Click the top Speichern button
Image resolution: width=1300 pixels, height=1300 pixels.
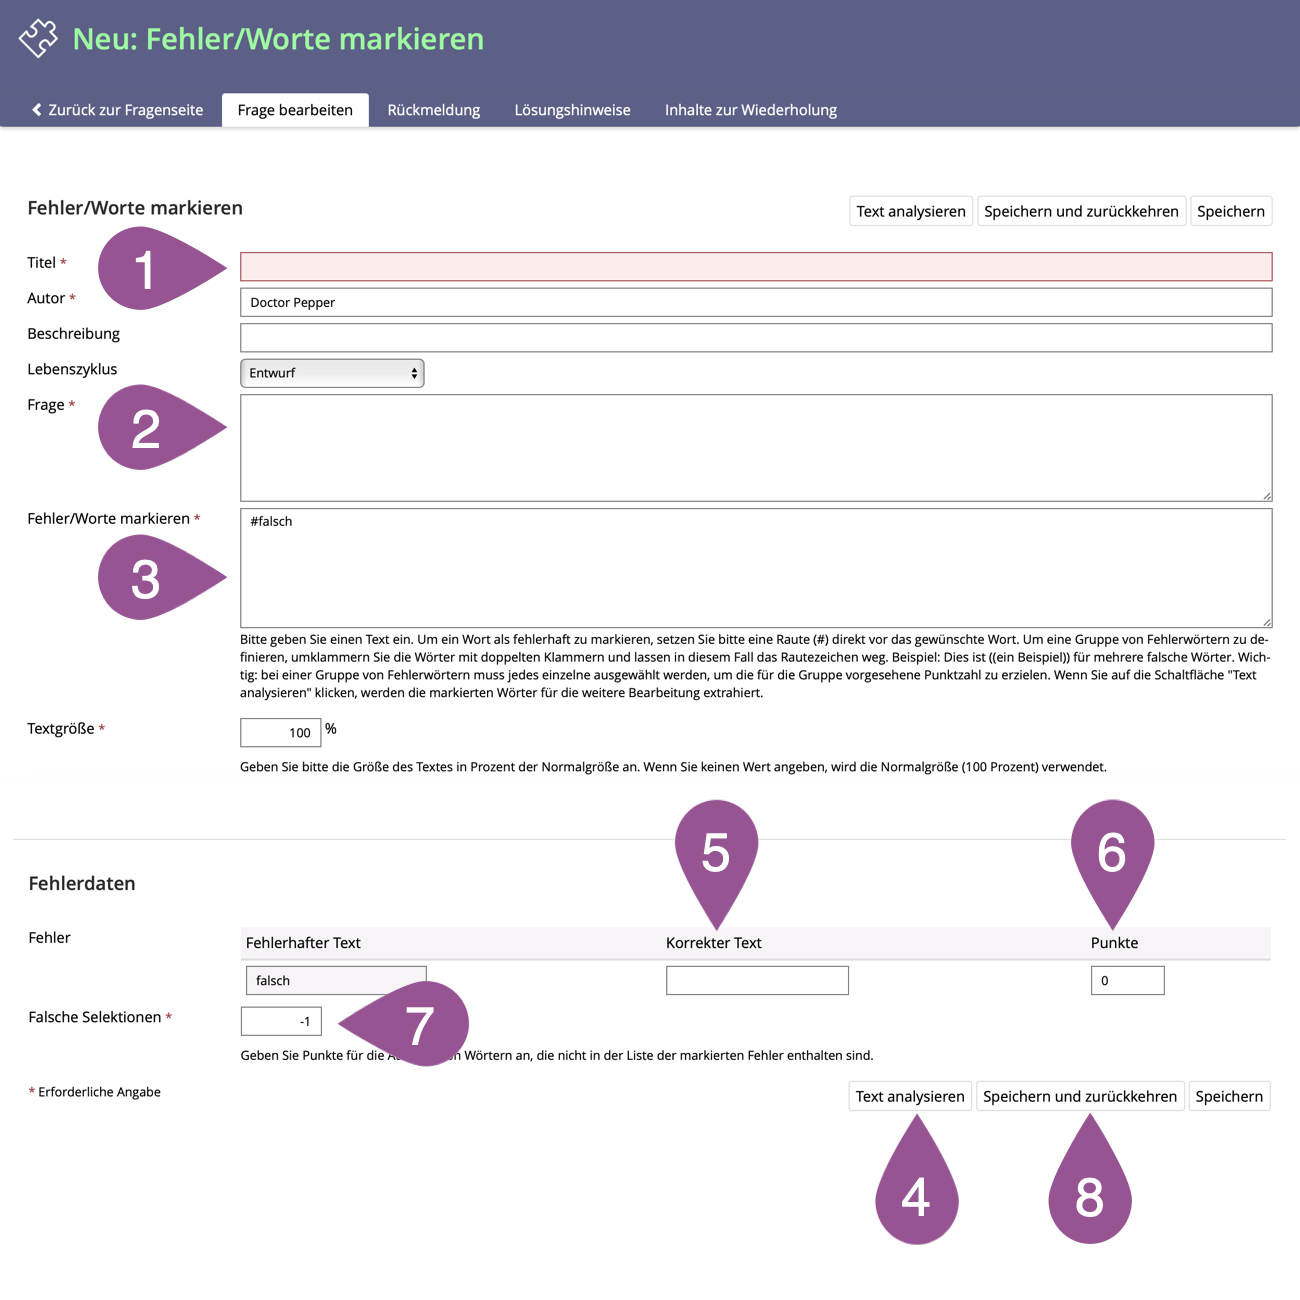[x=1230, y=211]
